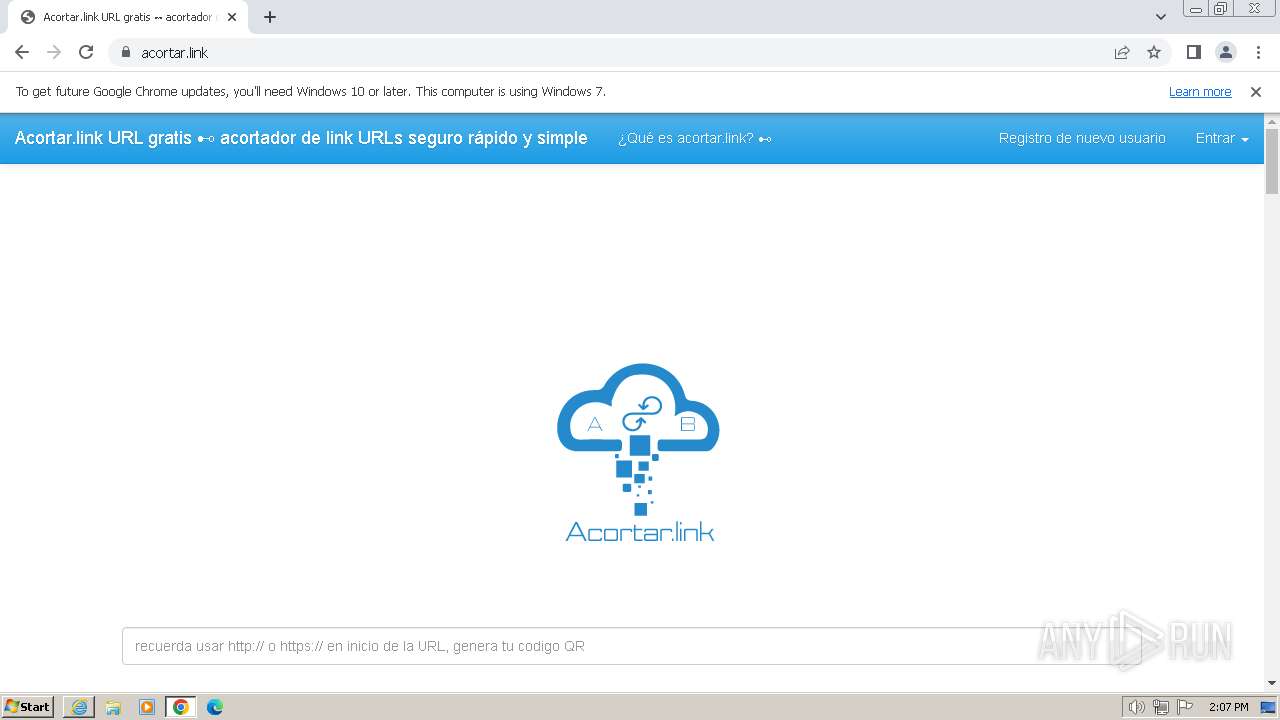Open the media player taskbar icon

pos(147,707)
